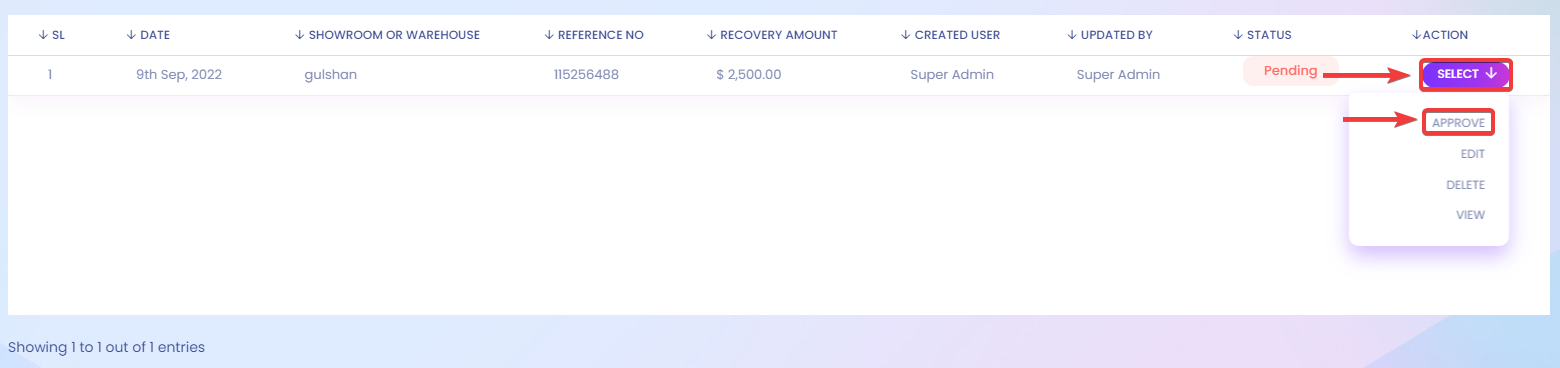Click the $ 2,500.00 recovery amount
The width and height of the screenshot is (1560, 368).
749,75
